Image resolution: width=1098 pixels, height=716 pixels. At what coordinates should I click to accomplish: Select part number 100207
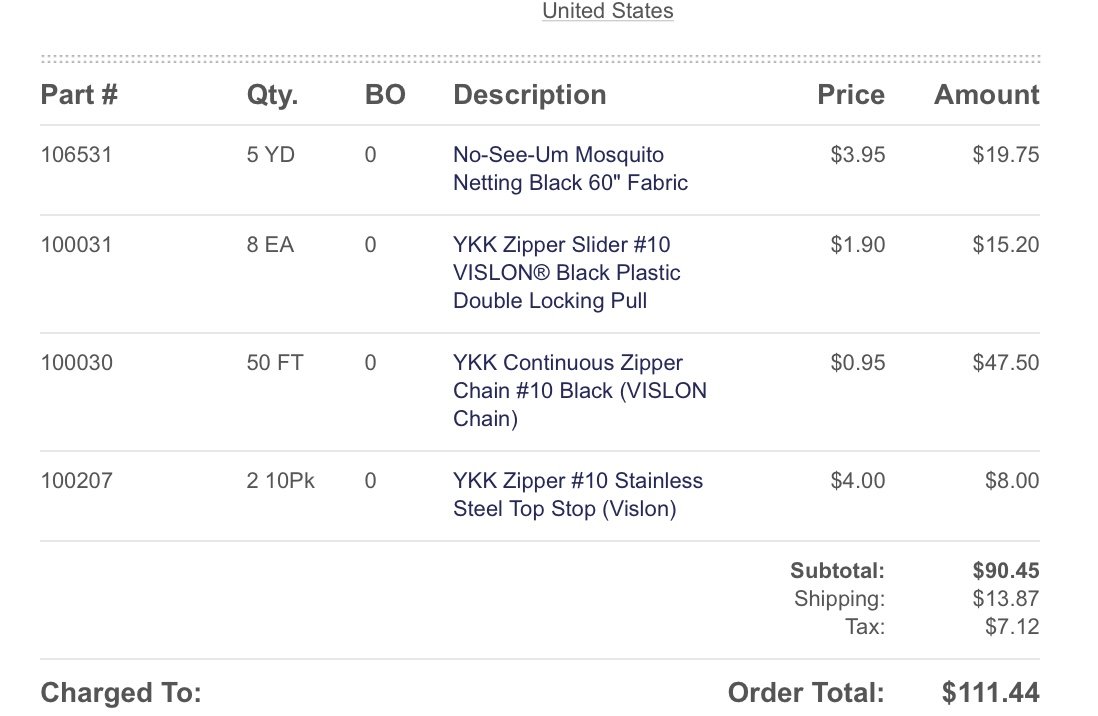tap(76, 481)
